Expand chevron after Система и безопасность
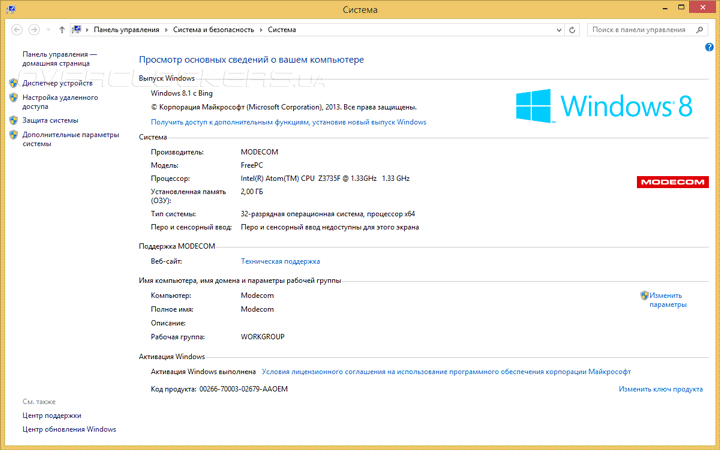This screenshot has width=720, height=450. 261,30
